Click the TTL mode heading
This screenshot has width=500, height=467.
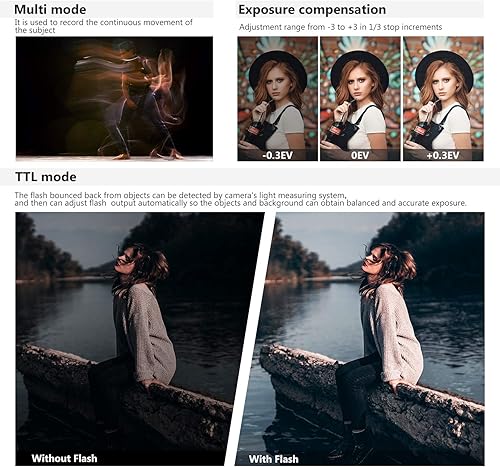(46, 177)
